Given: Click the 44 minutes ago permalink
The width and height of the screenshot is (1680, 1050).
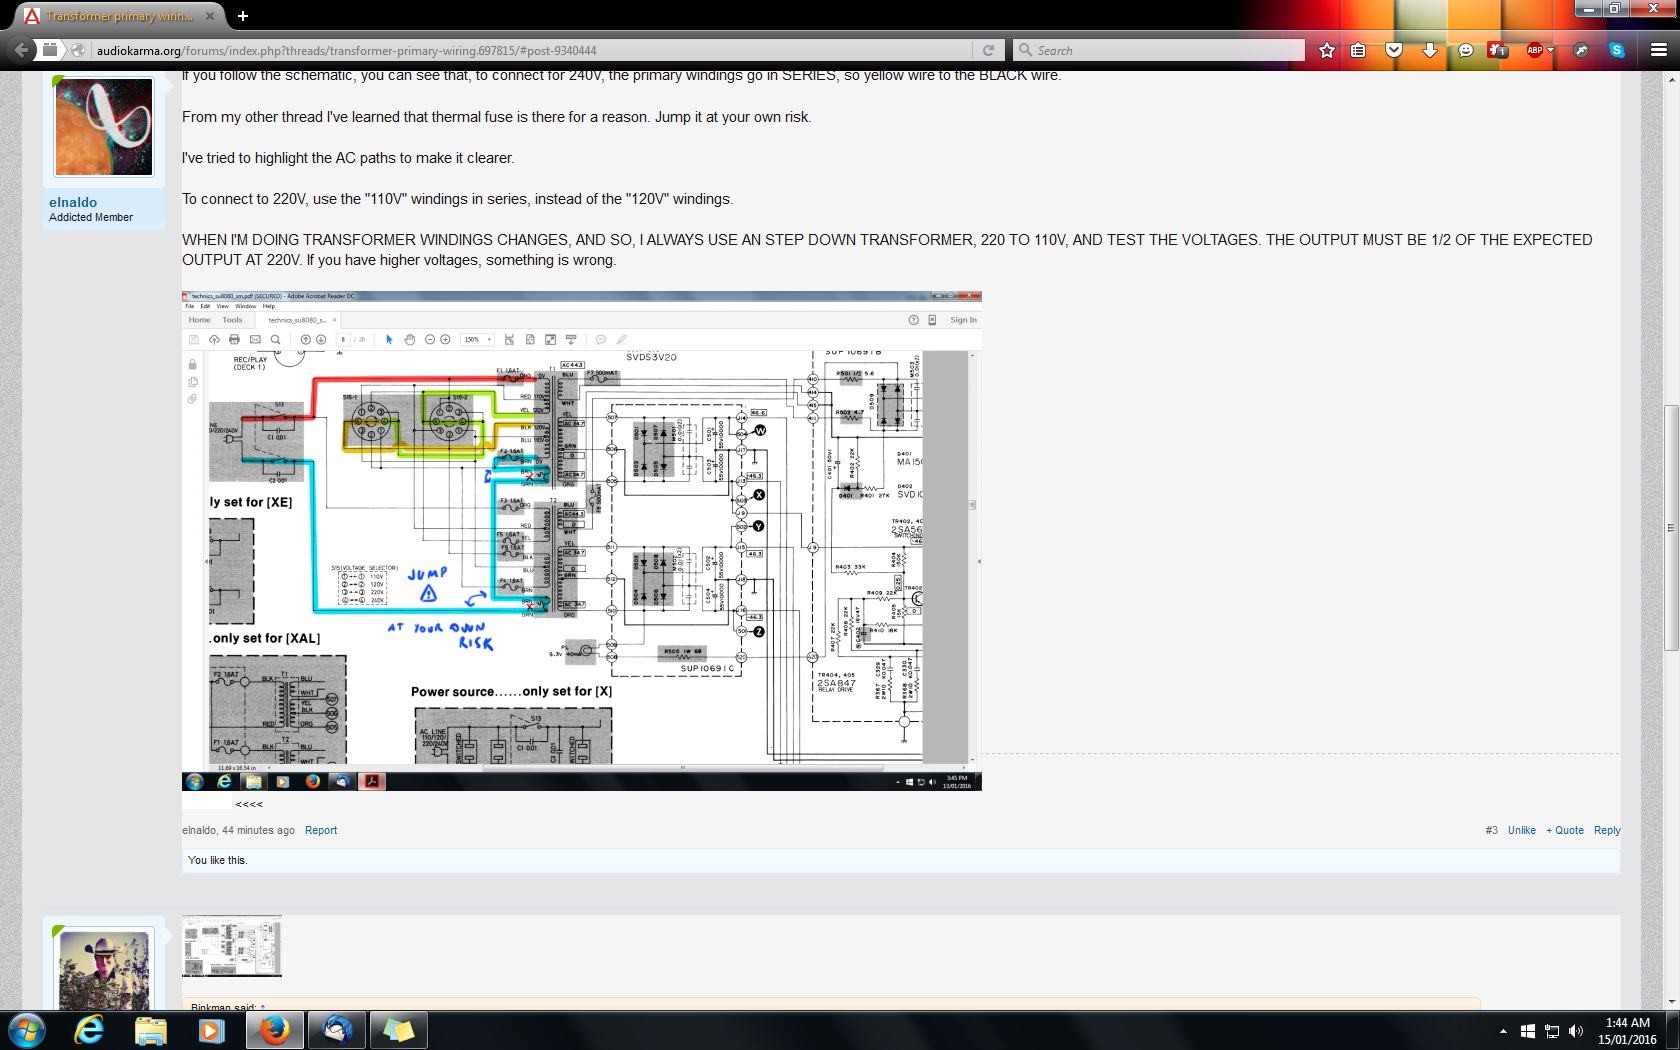Looking at the screenshot, I should coord(258,830).
